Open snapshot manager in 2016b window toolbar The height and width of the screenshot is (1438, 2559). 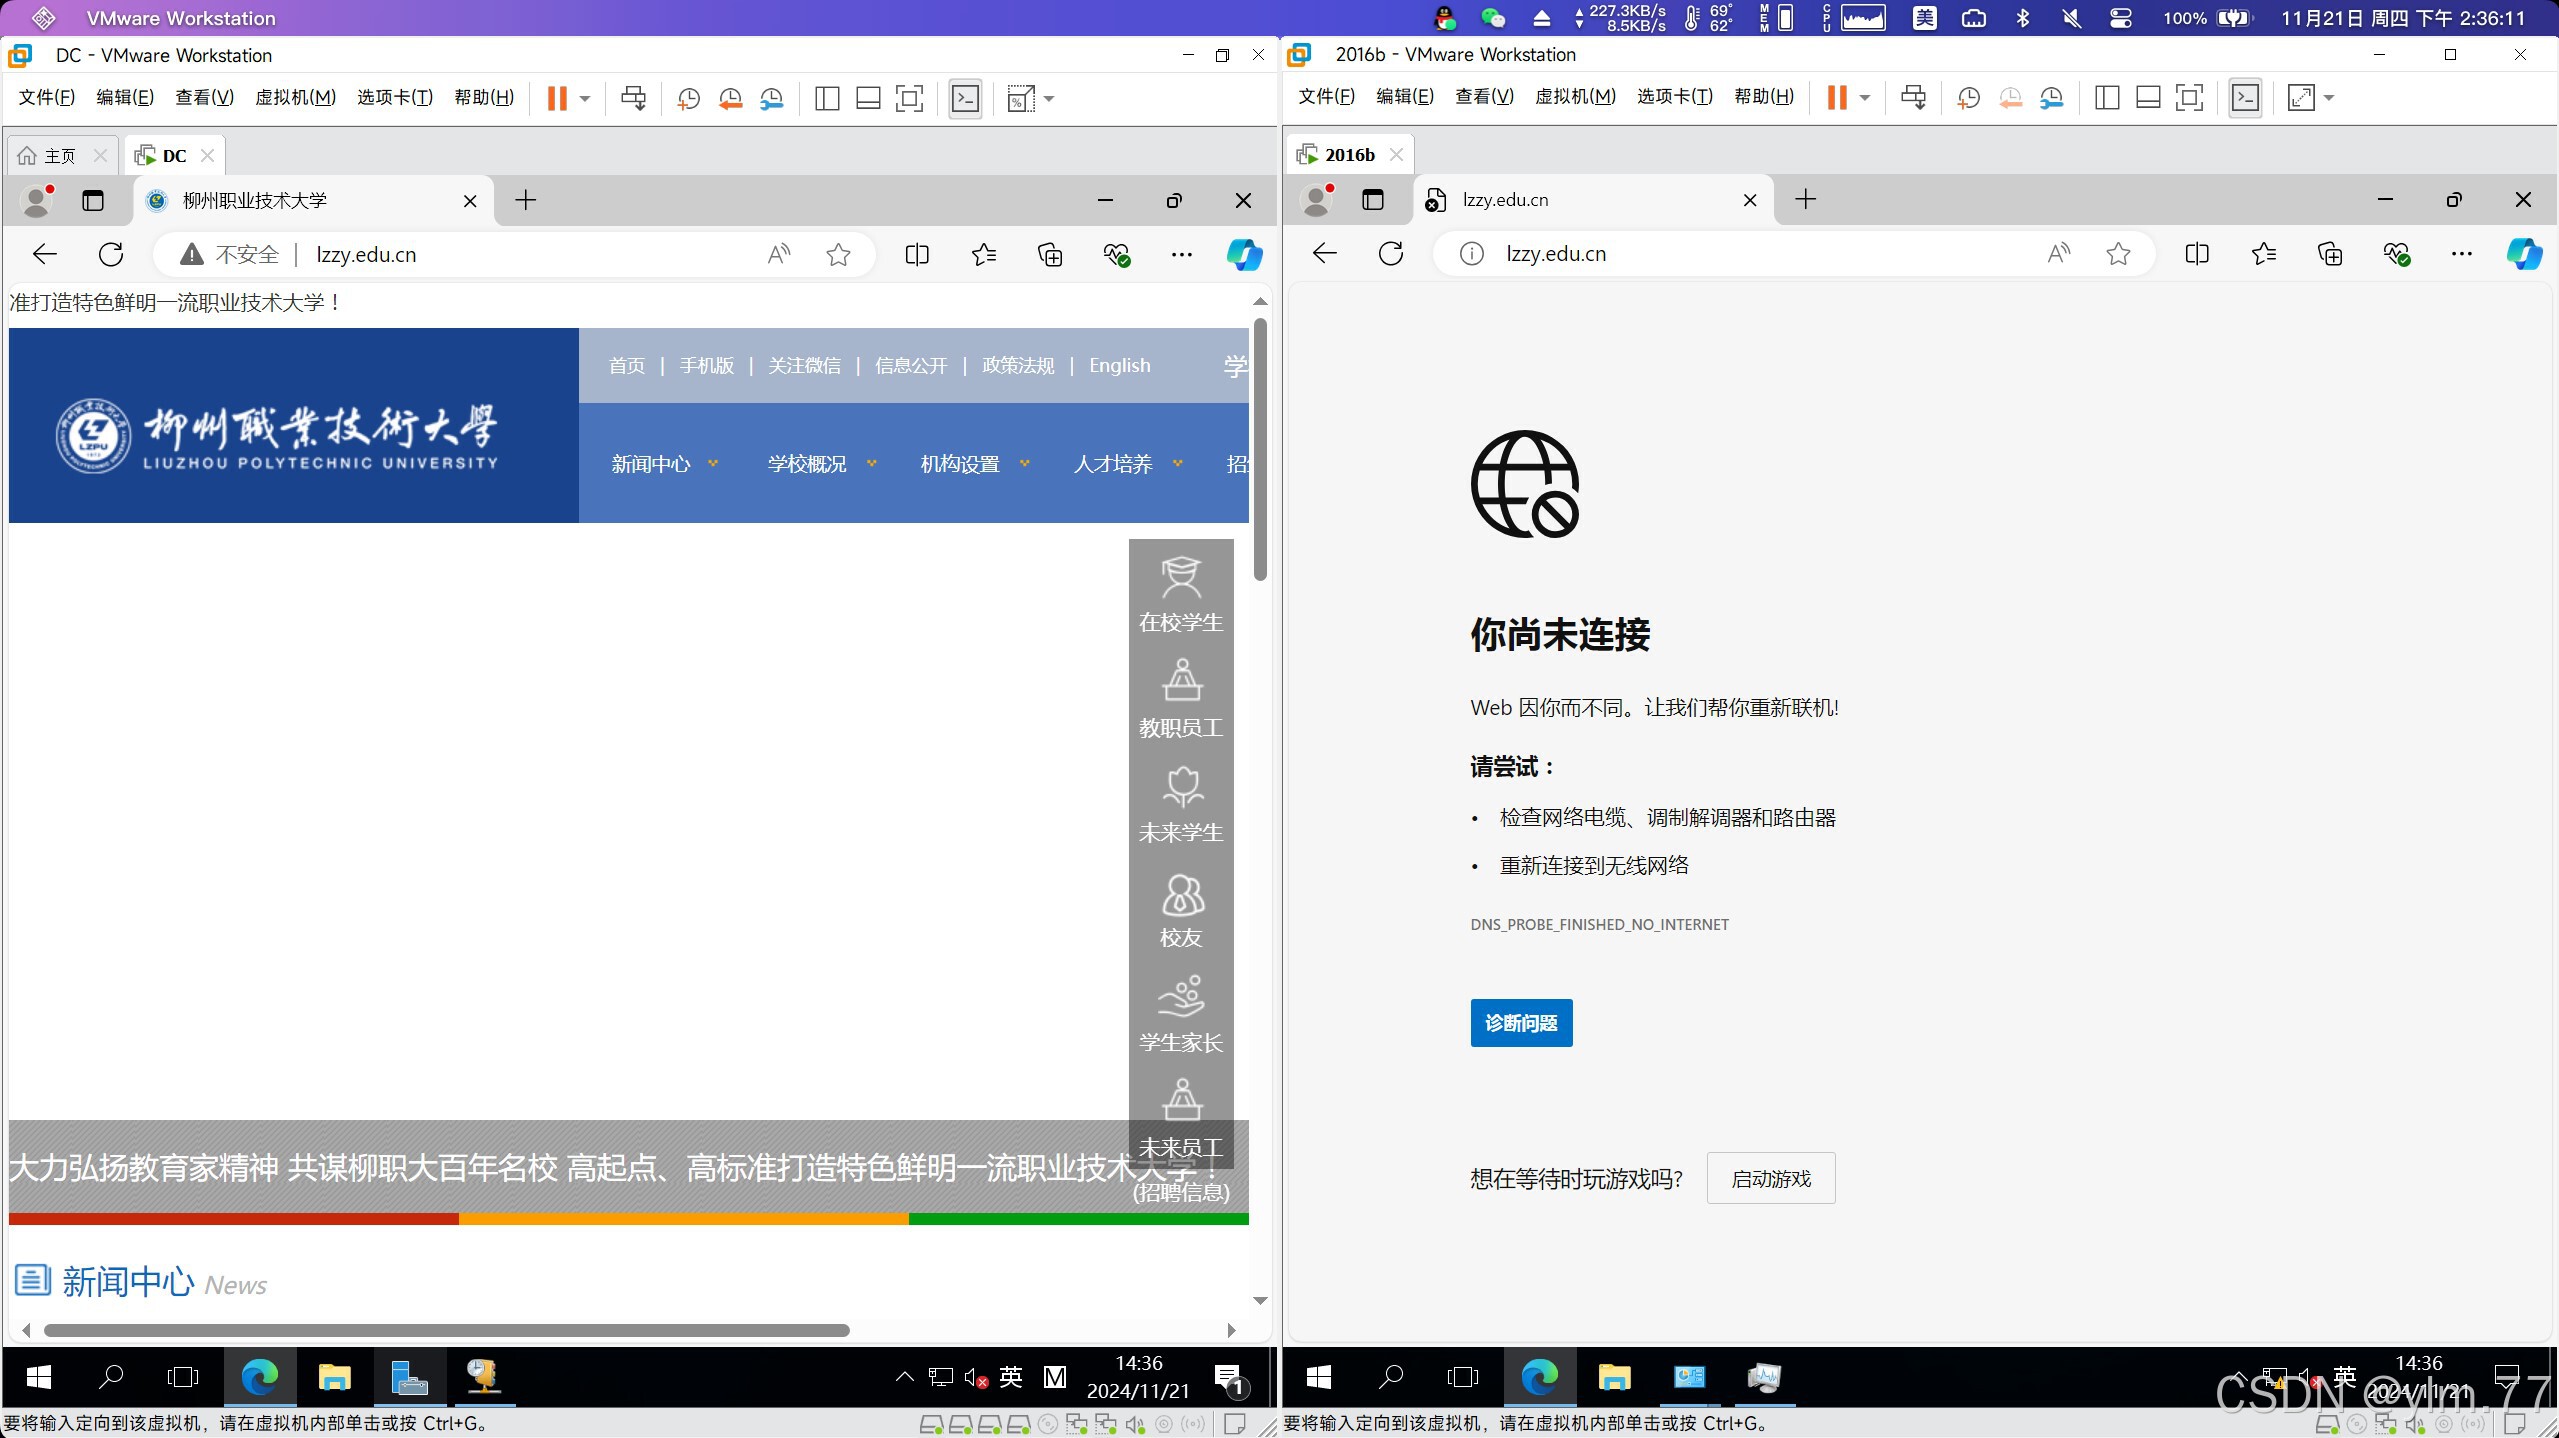coord(2052,97)
